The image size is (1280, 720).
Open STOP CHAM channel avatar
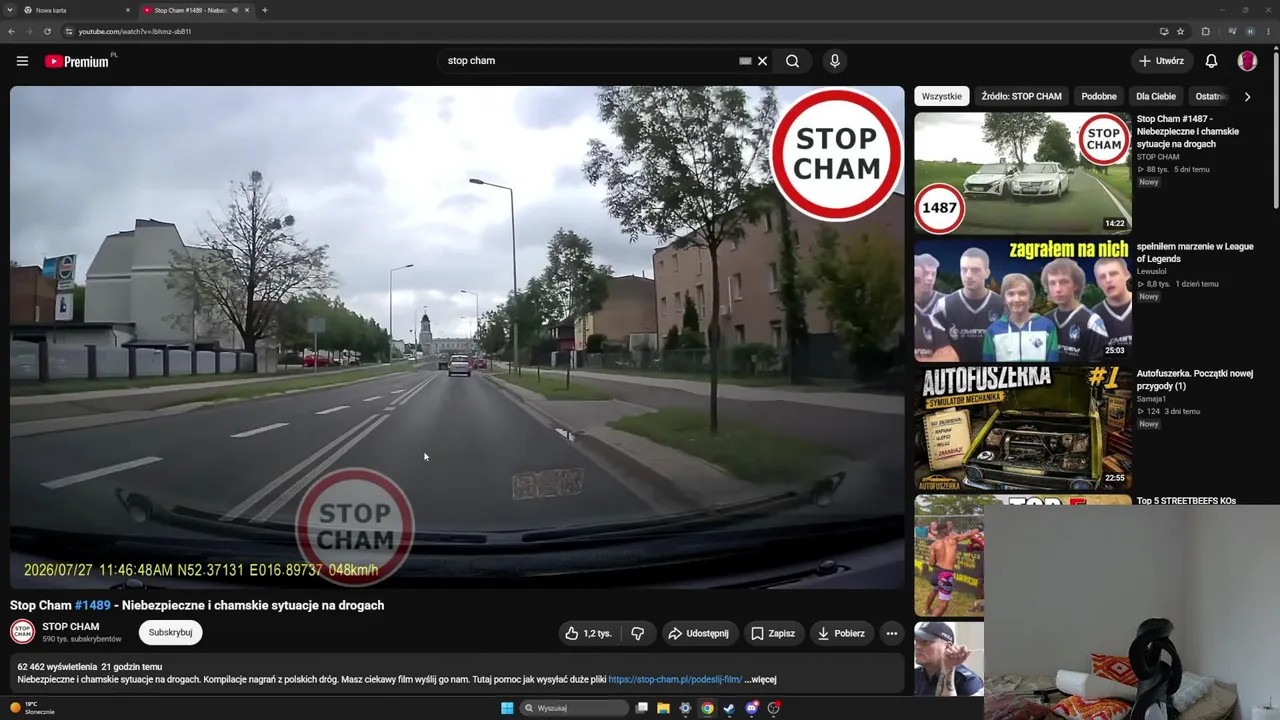(22, 632)
